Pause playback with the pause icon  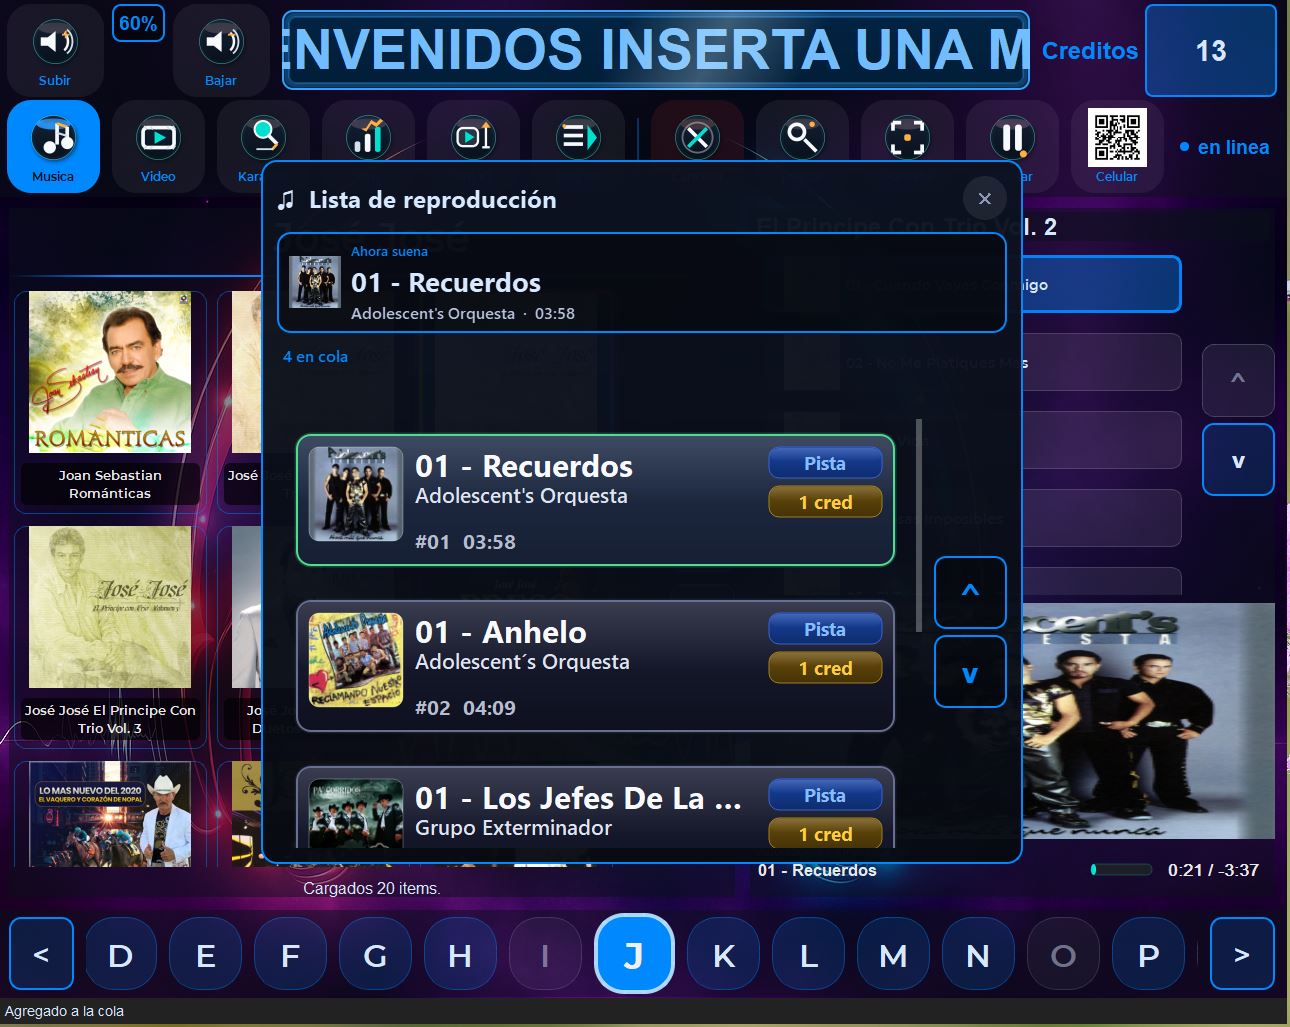point(1012,138)
